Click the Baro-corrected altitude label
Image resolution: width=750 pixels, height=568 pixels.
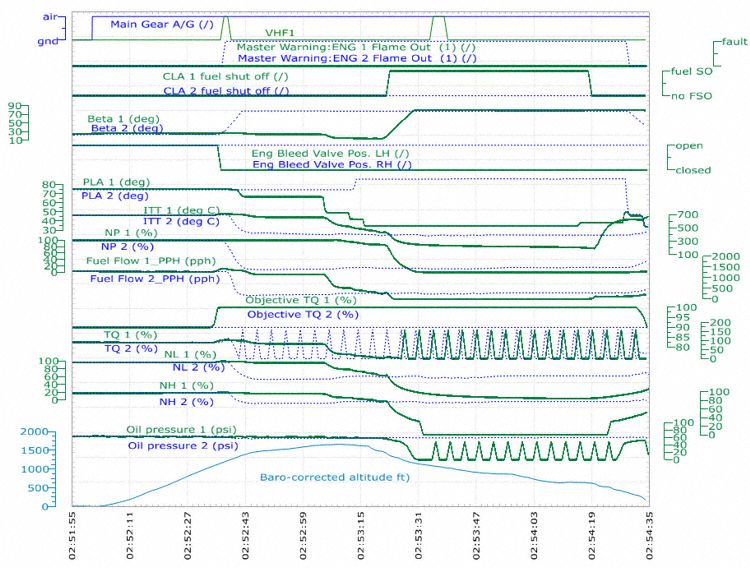coord(335,477)
